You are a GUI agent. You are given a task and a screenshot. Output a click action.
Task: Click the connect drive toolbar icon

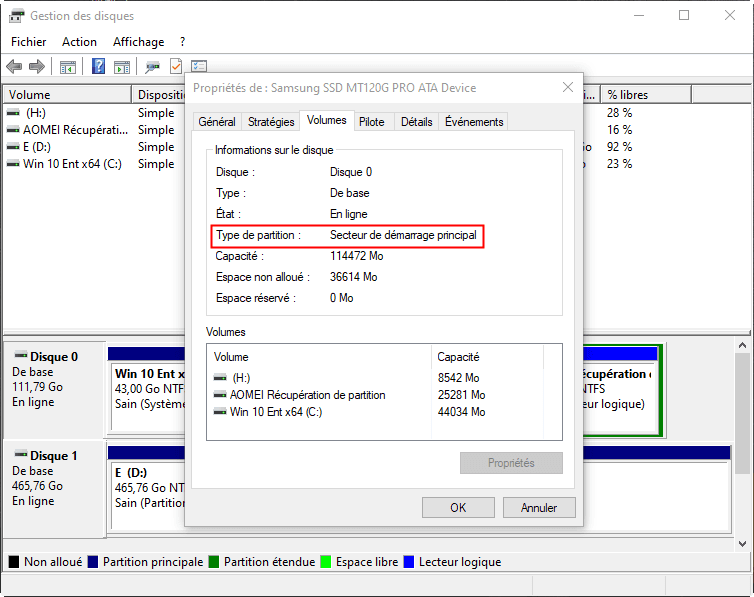(152, 67)
